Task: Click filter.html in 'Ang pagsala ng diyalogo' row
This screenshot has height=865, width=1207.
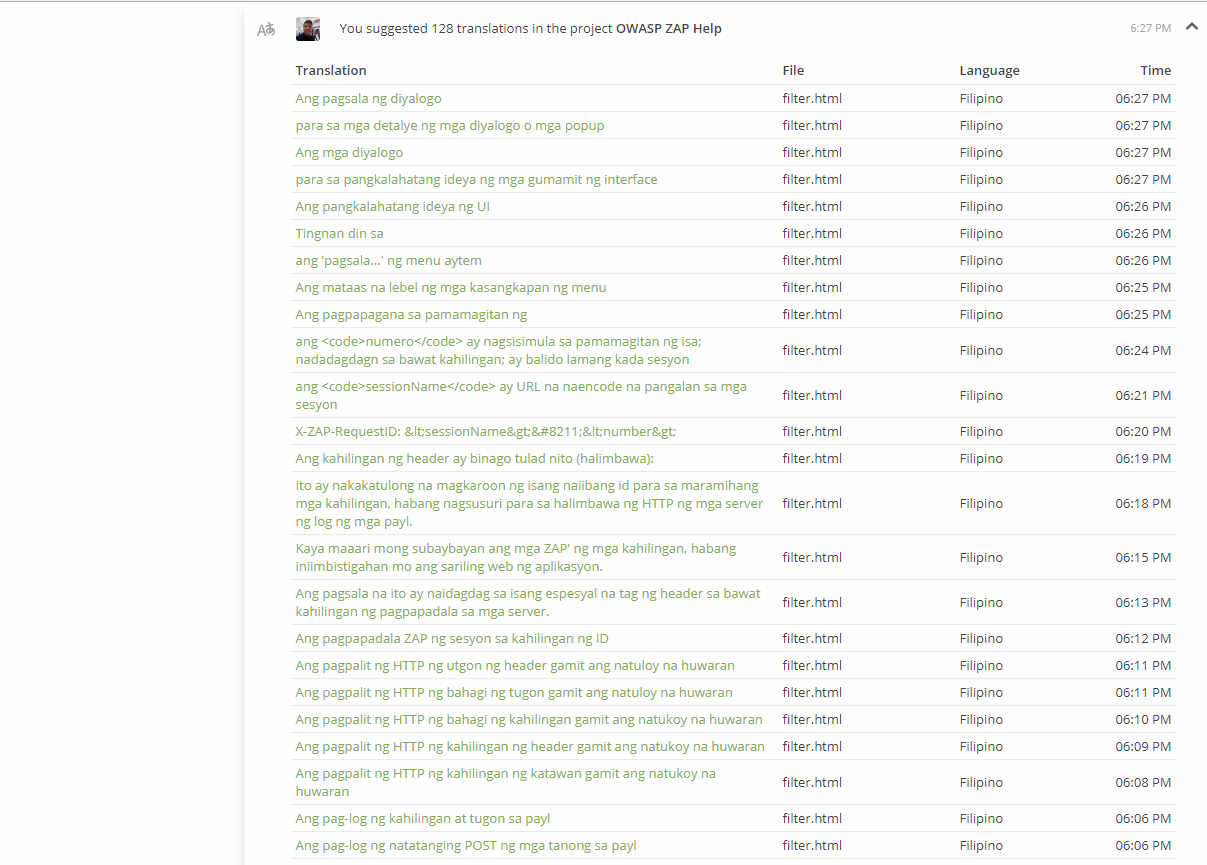Action: tap(812, 98)
